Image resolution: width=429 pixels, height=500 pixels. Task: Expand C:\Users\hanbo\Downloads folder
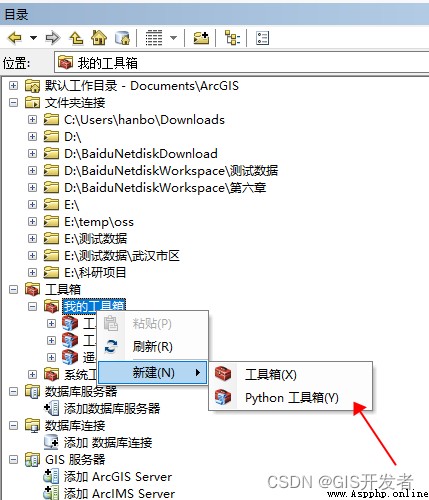point(32,119)
